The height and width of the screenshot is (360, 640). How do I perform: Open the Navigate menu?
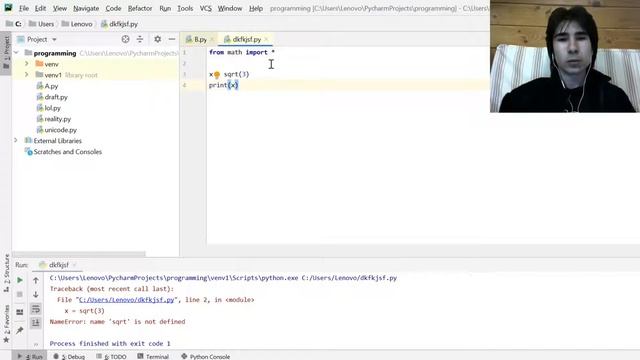pyautogui.click(x=86, y=8)
